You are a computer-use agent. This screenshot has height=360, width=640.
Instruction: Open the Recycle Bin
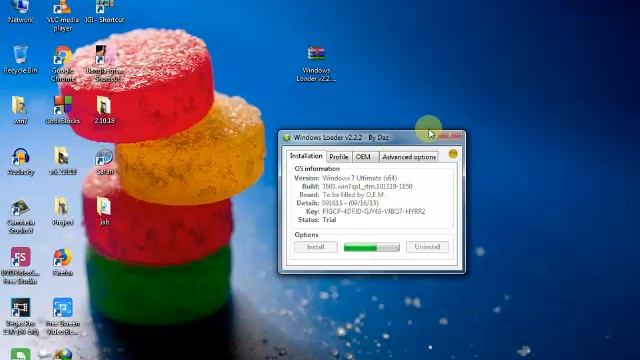click(x=20, y=60)
